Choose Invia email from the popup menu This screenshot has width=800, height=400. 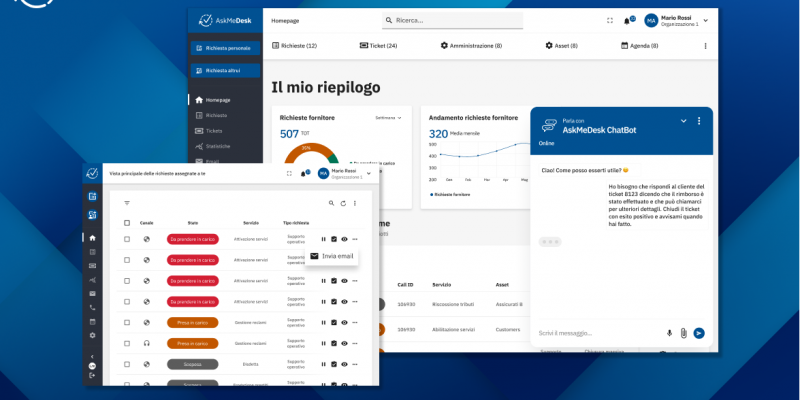tap(332, 256)
